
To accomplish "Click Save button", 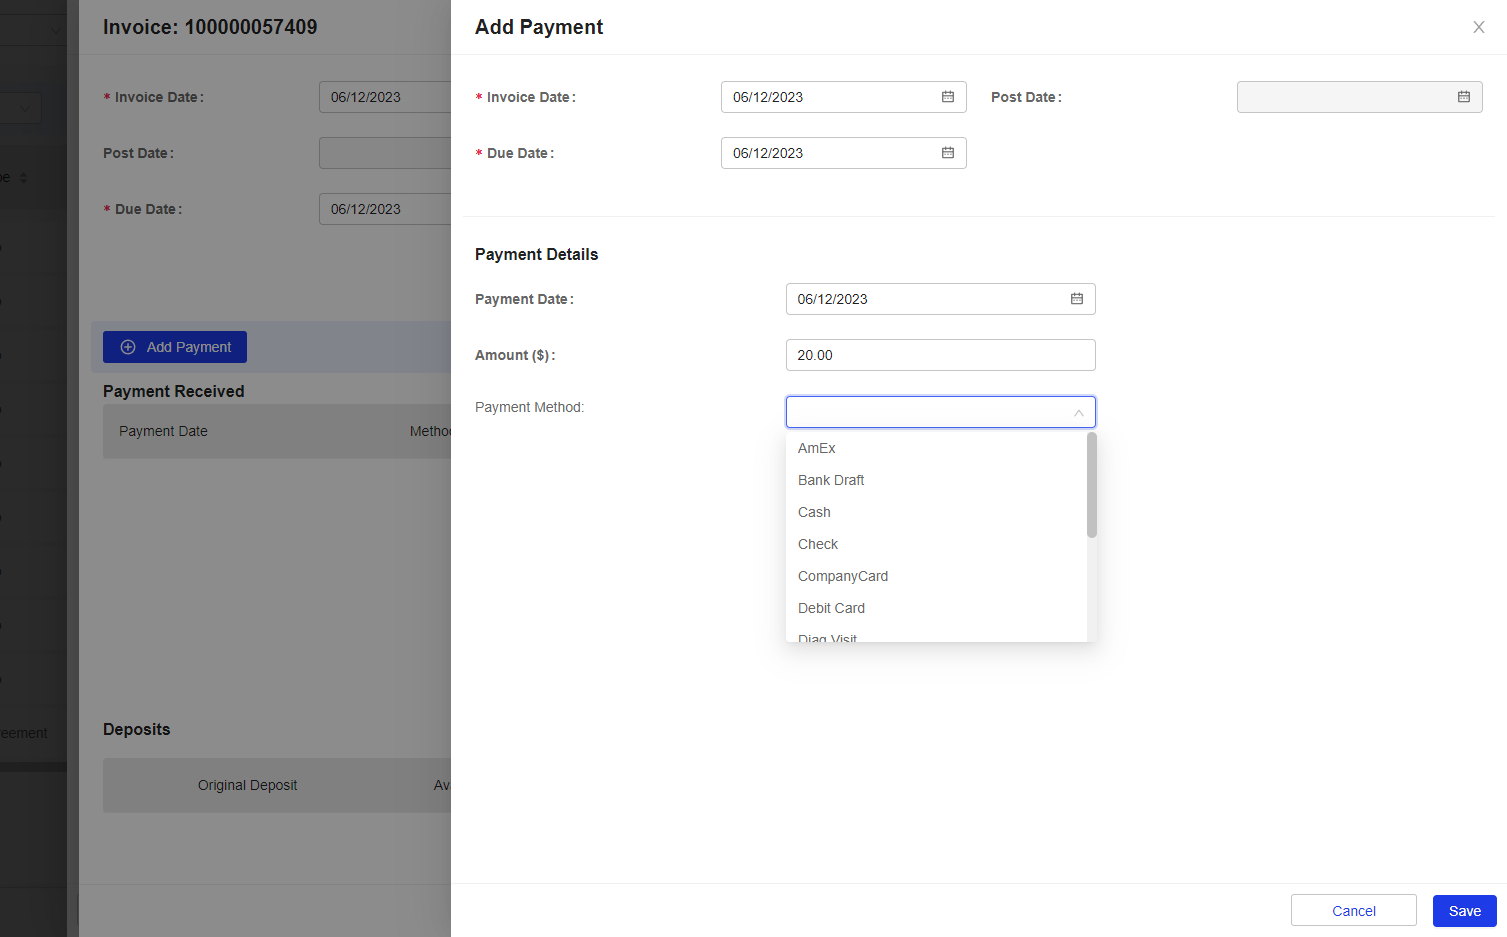I will [1464, 911].
